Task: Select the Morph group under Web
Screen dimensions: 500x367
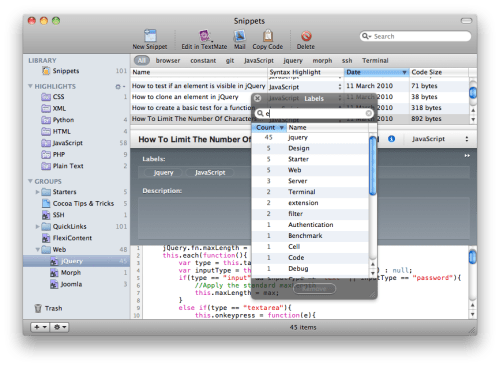Action: pos(71,273)
